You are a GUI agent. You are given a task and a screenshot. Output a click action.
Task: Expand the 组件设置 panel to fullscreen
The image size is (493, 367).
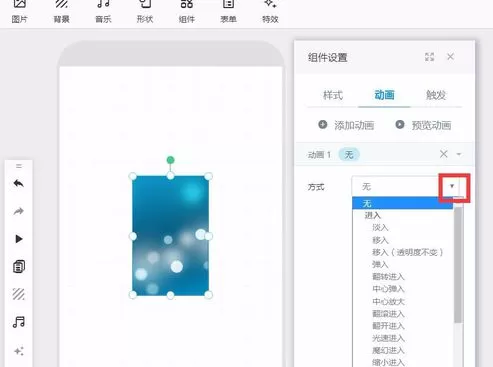429,57
